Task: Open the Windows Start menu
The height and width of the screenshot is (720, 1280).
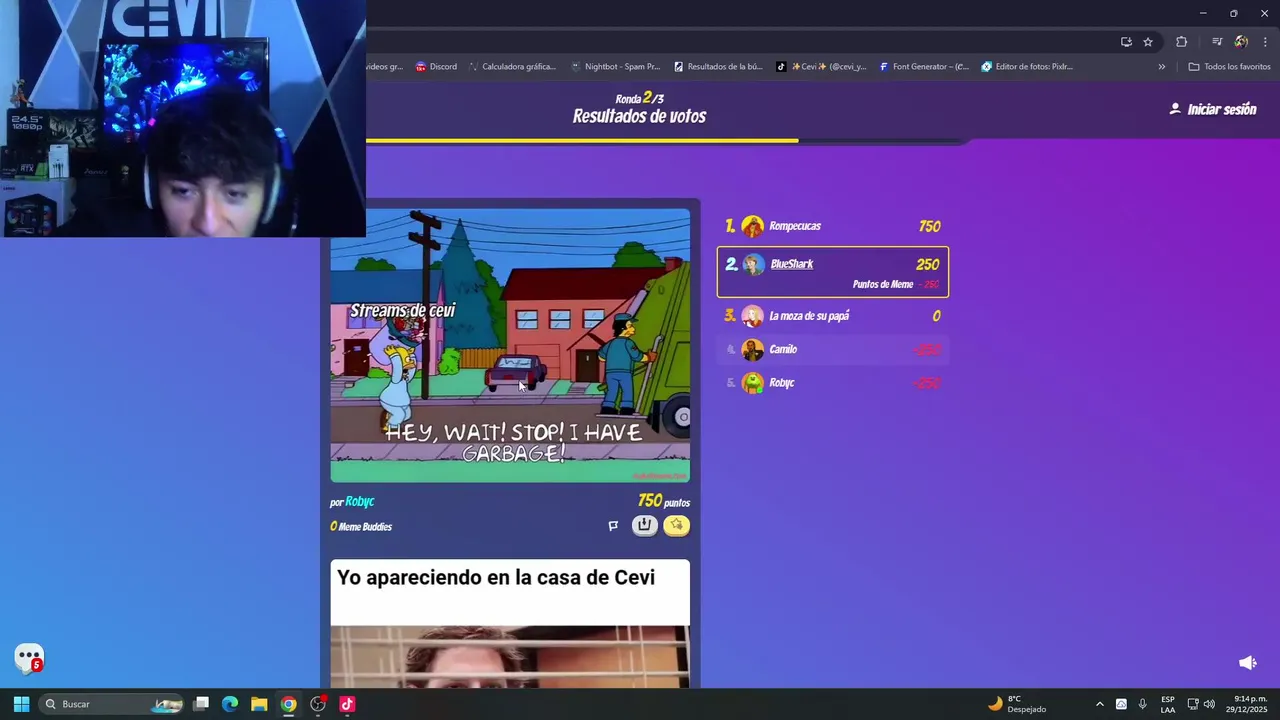Action: [x=21, y=704]
